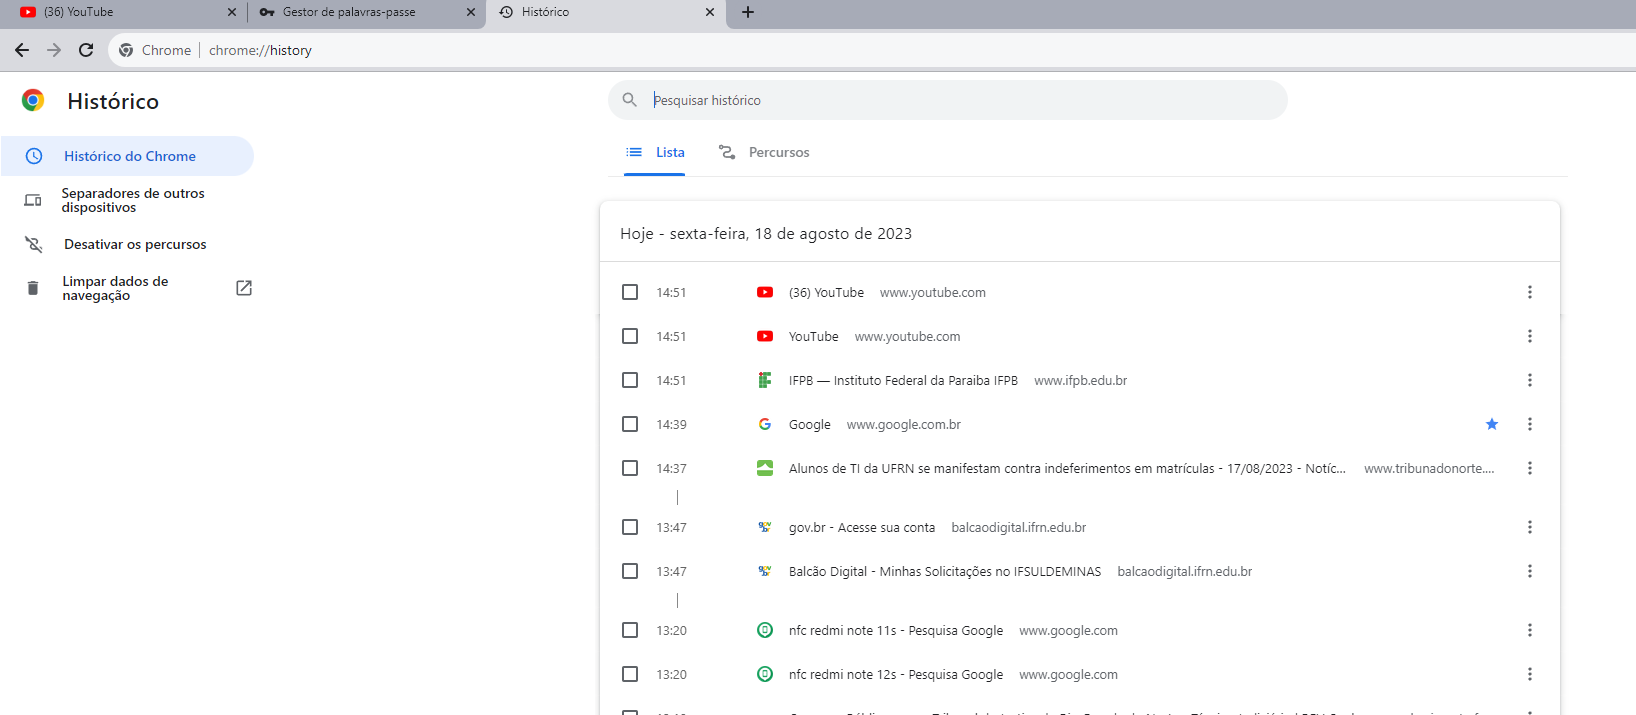Open Separadores de outros dispositivos
The image size is (1636, 715).
coord(127,200)
